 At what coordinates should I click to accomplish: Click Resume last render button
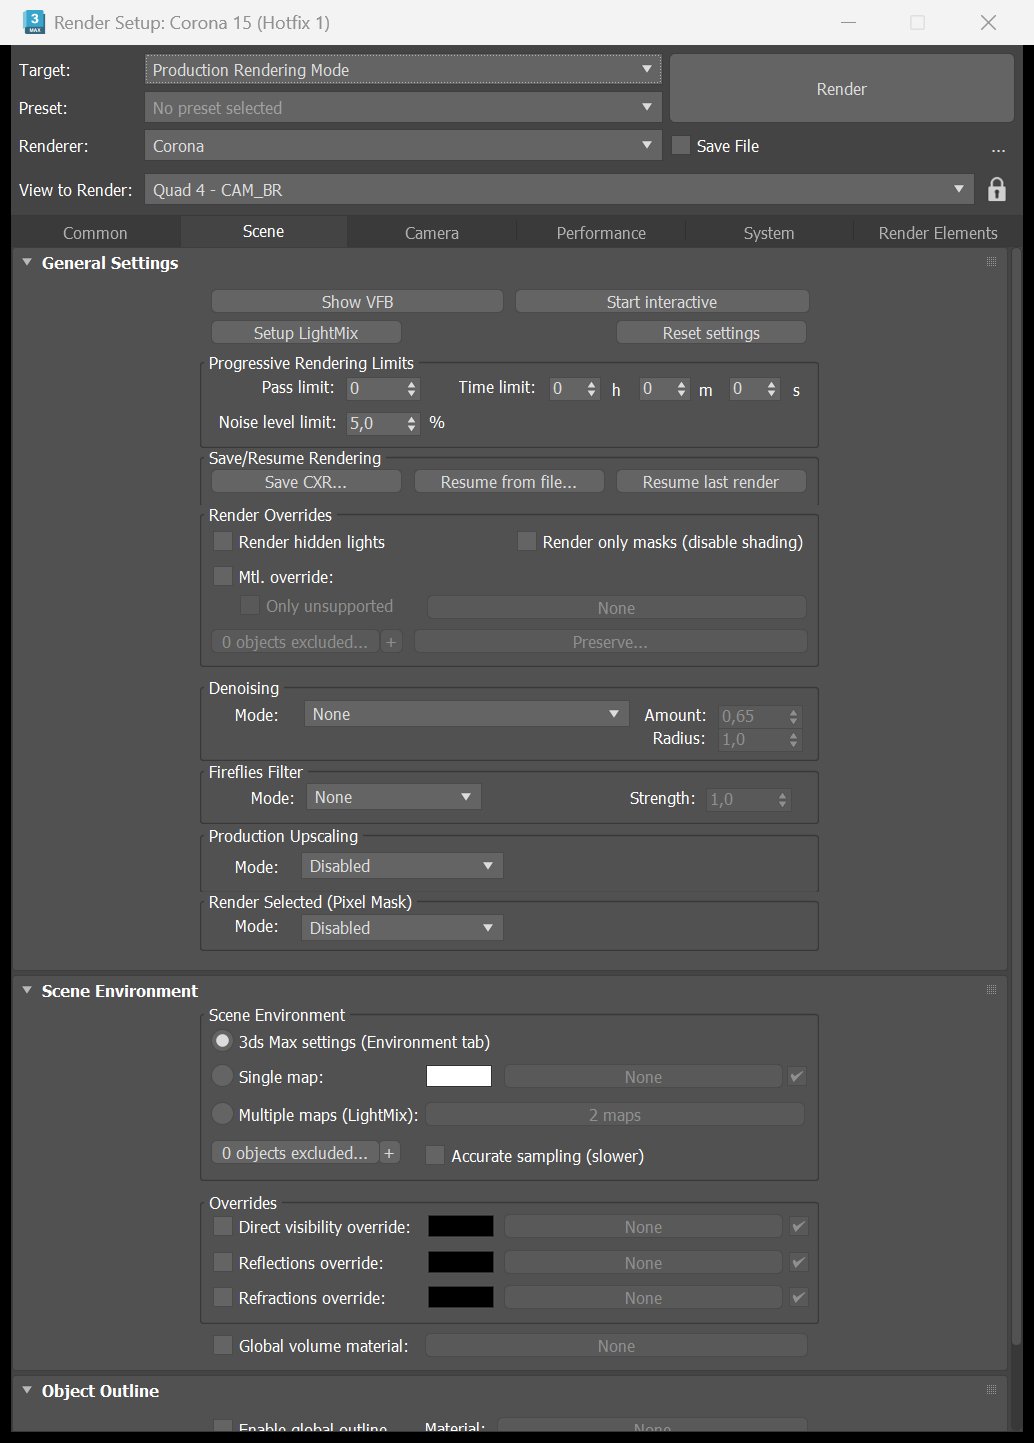[x=711, y=482]
